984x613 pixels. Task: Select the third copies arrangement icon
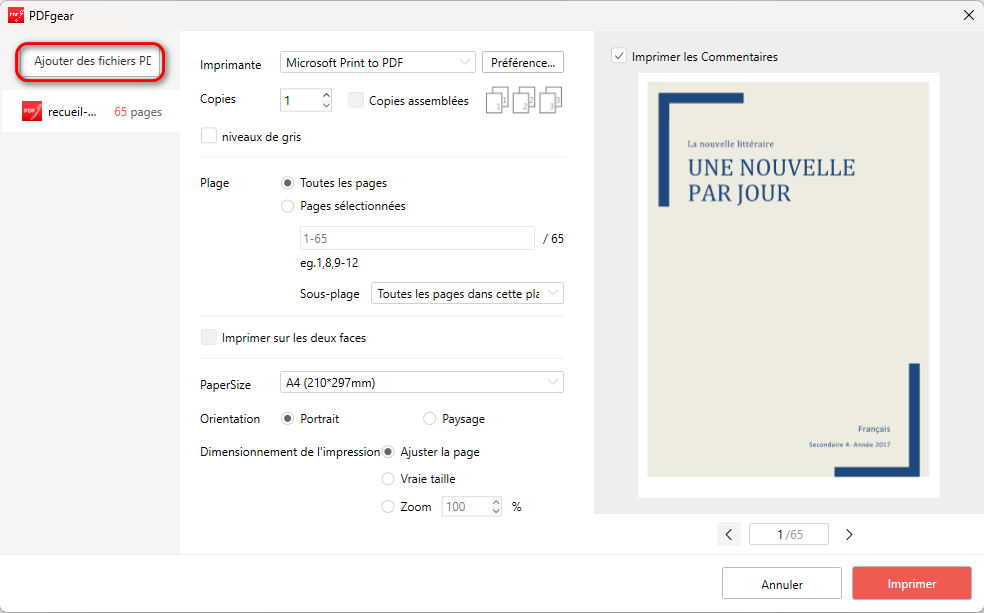click(548, 99)
